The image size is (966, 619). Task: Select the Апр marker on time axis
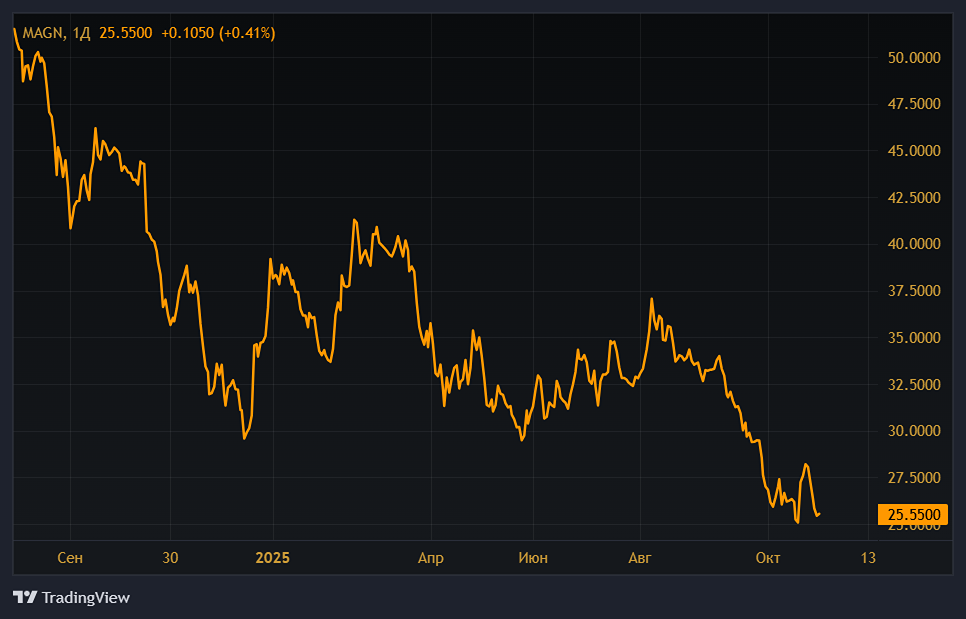430,558
